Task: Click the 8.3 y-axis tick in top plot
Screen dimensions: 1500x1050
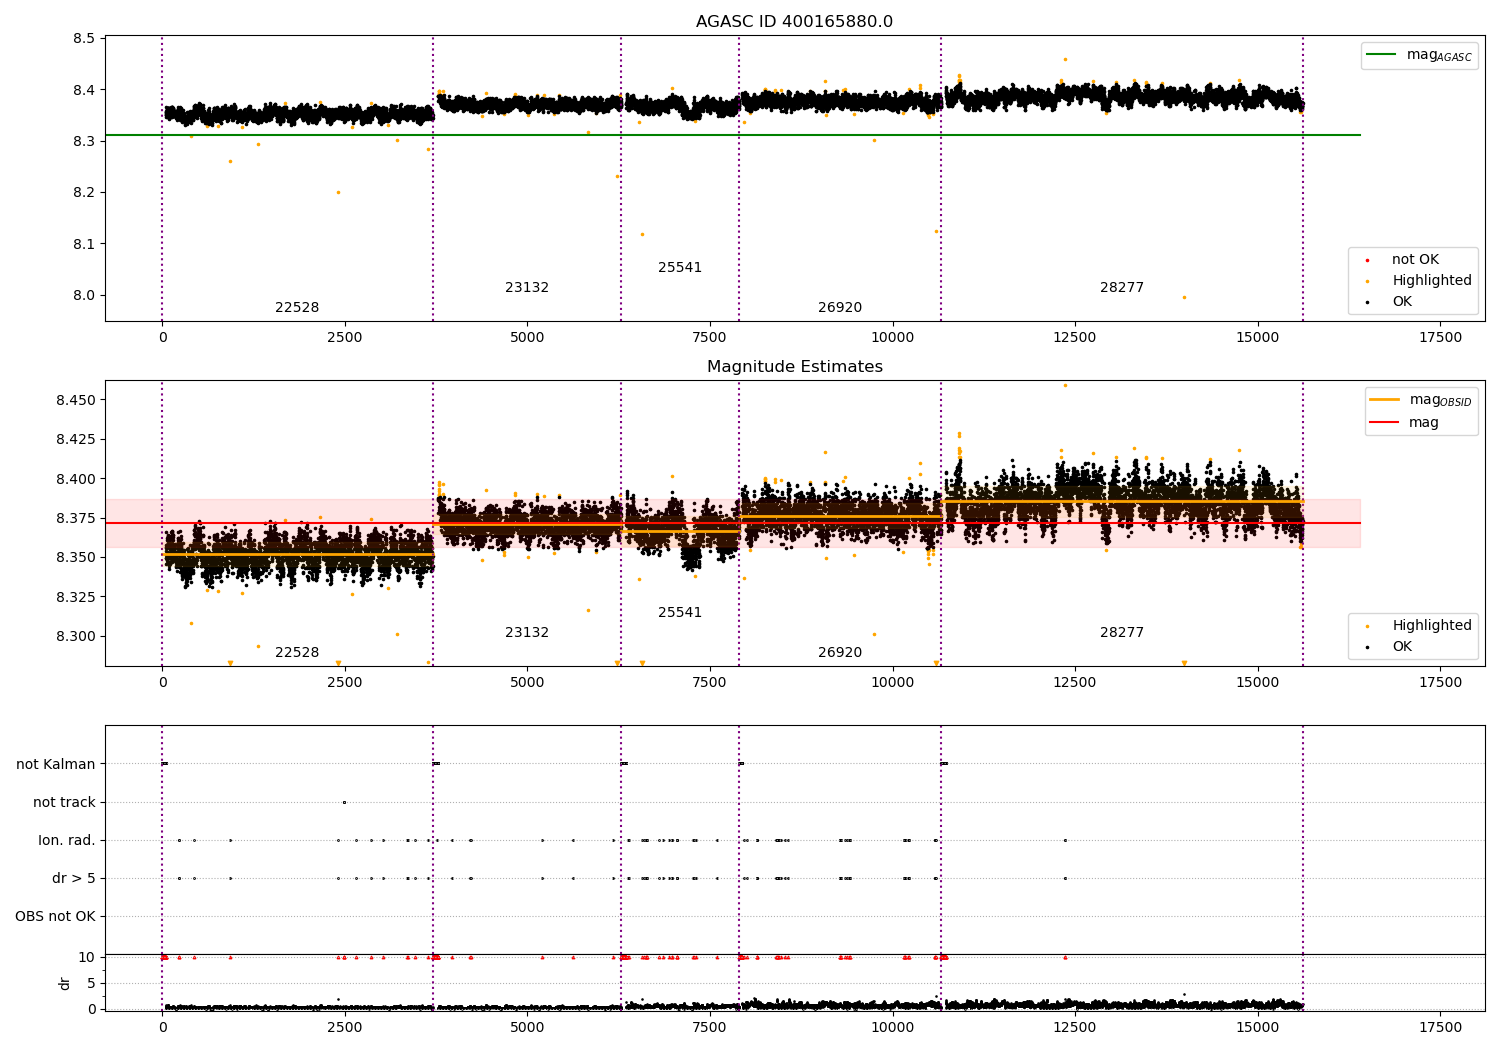Action: coord(84,142)
